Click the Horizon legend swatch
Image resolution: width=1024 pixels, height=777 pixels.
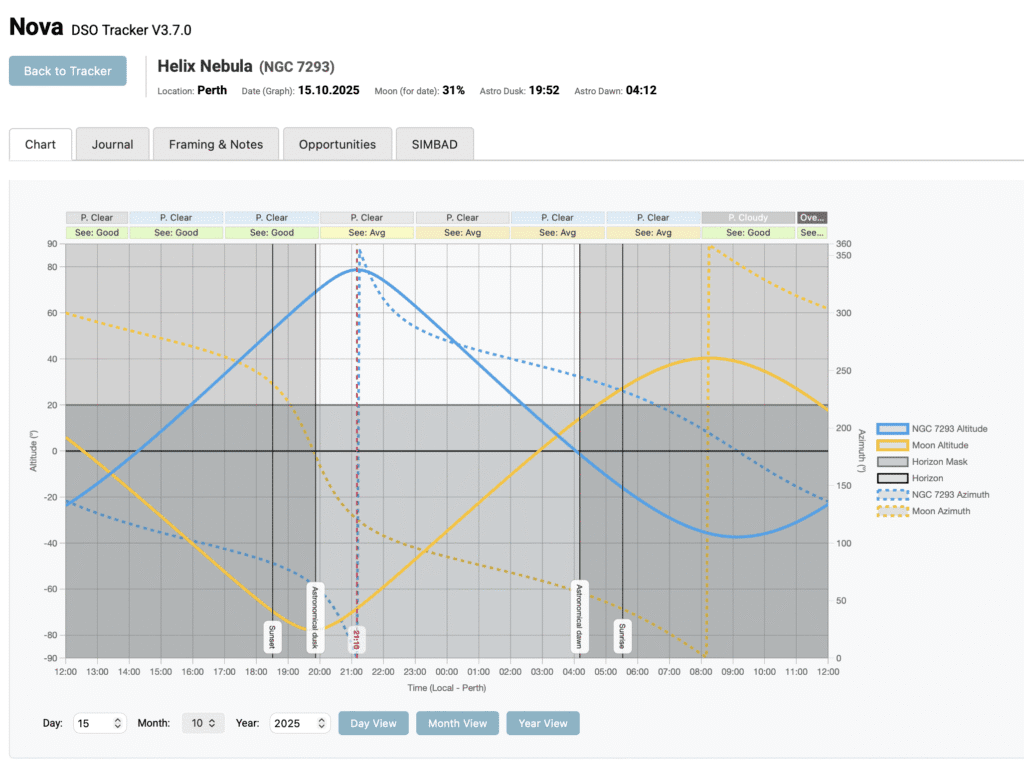click(x=893, y=478)
